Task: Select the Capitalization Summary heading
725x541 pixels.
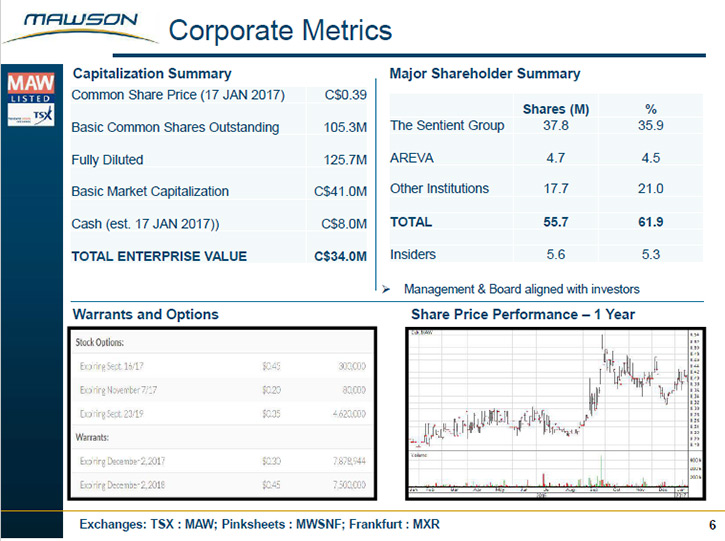Action: point(152,74)
